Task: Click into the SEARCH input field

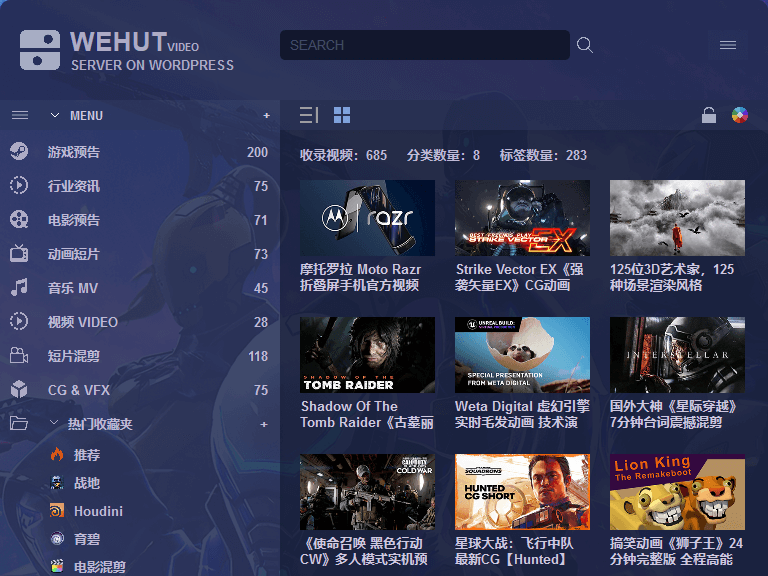Action: coord(425,45)
